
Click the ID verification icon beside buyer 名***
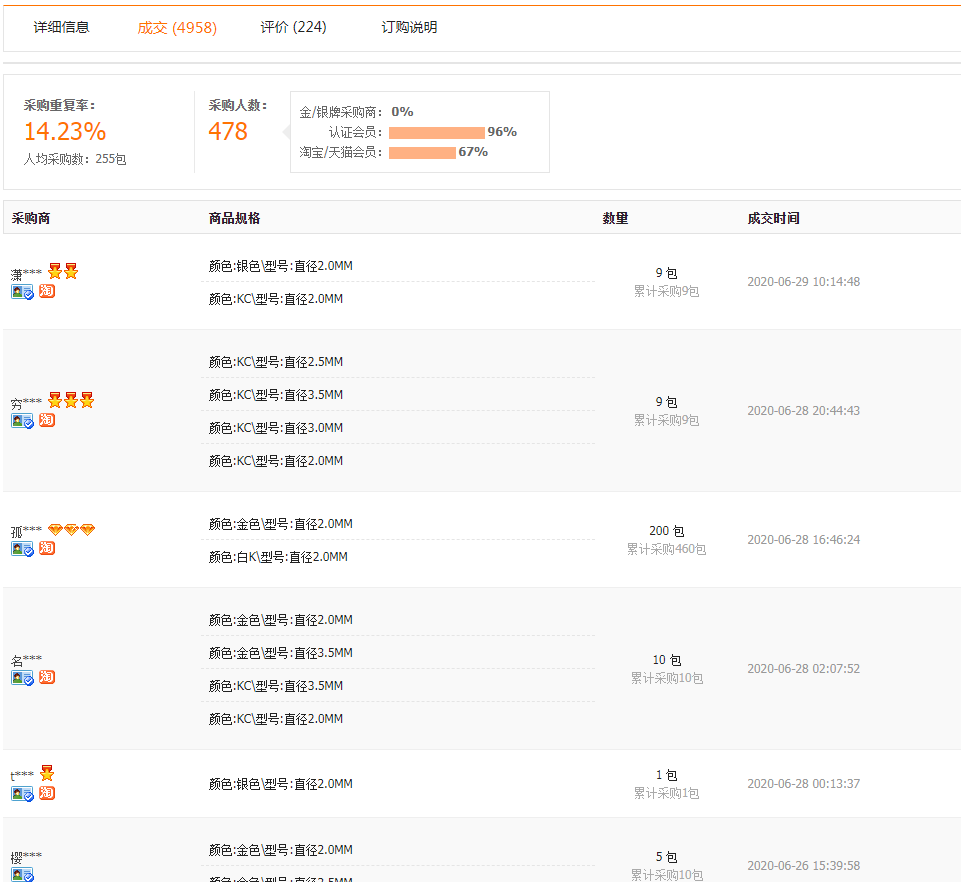tap(21, 677)
